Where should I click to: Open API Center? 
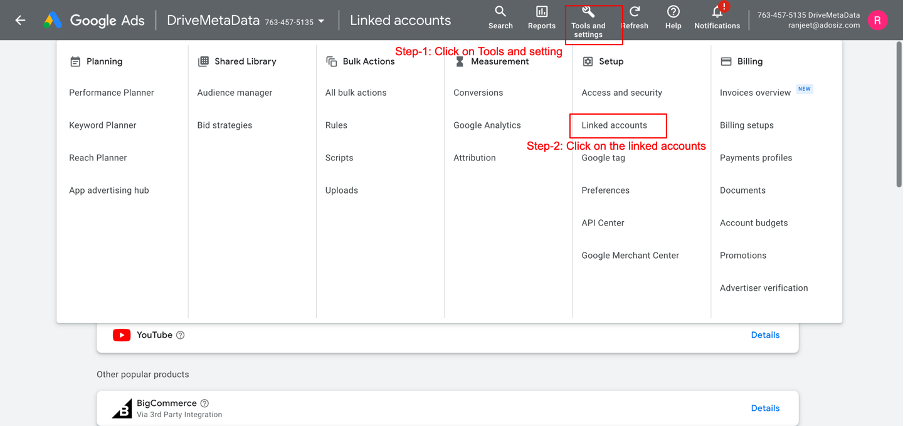pyautogui.click(x=602, y=223)
